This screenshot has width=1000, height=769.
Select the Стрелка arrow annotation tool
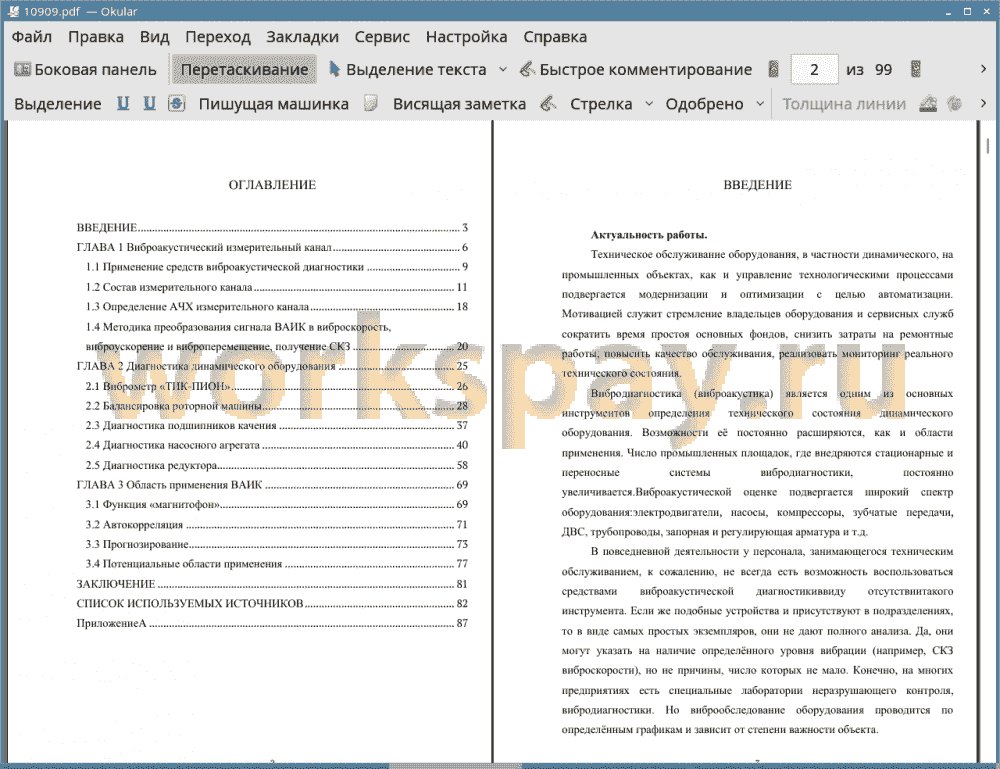point(601,104)
